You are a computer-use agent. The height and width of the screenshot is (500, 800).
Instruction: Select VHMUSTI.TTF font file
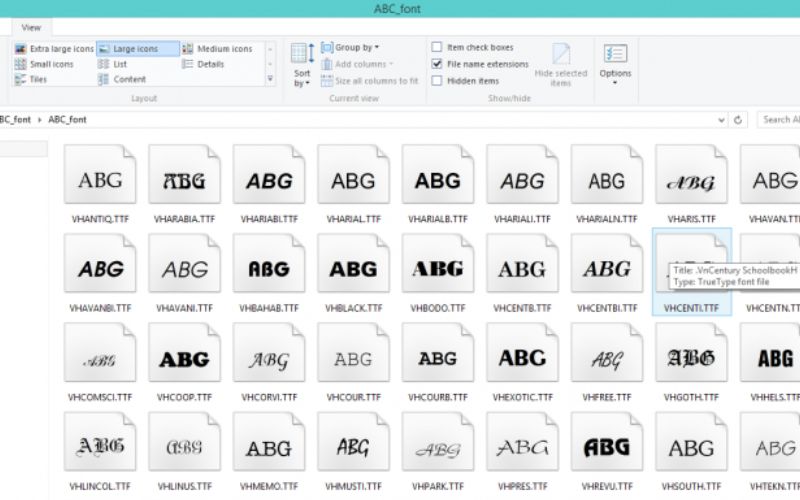click(x=354, y=452)
